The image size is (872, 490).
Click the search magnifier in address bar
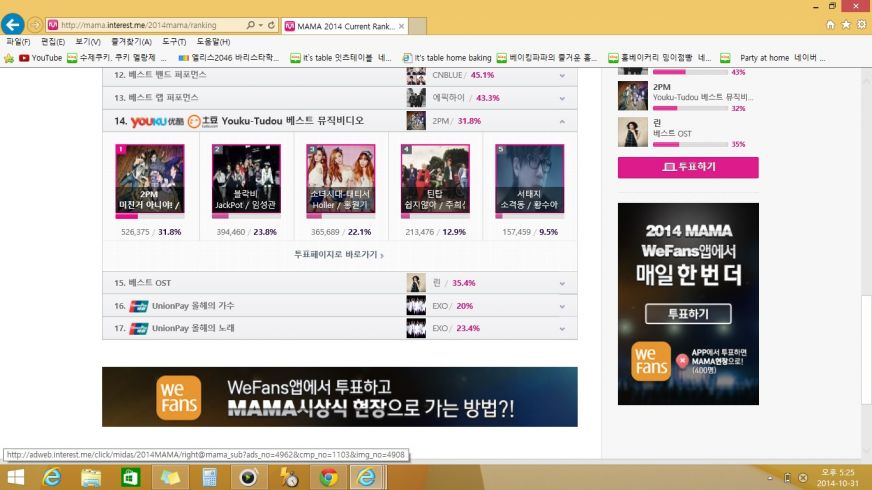point(251,25)
